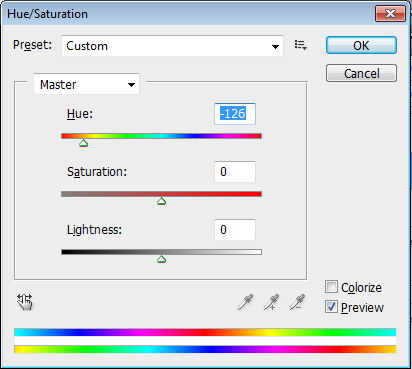412x369 pixels.
Task: Click the Saturation slider triangle handle
Action: point(161,201)
